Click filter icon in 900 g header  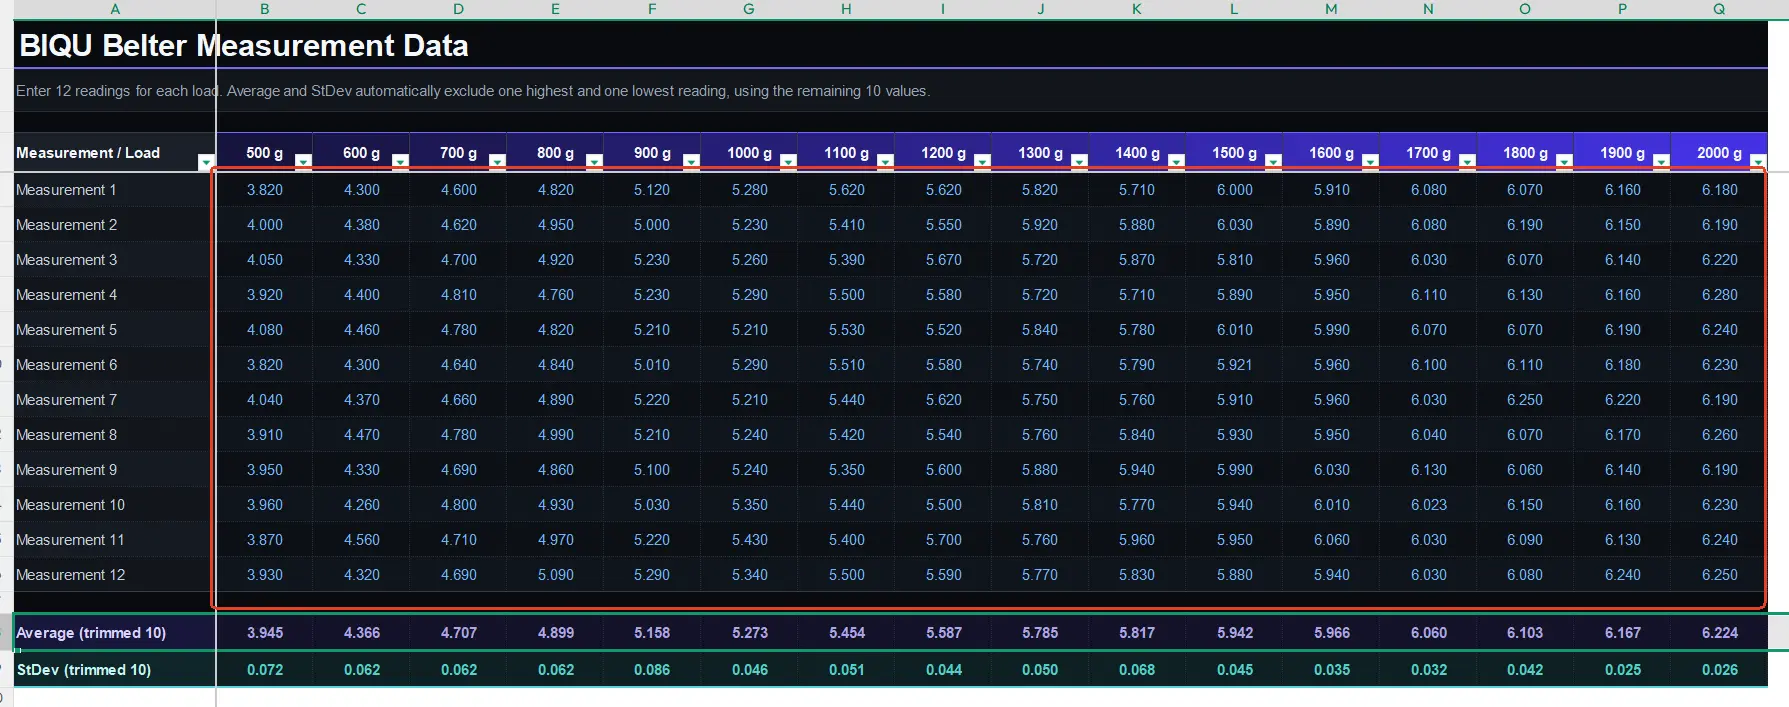click(x=691, y=161)
